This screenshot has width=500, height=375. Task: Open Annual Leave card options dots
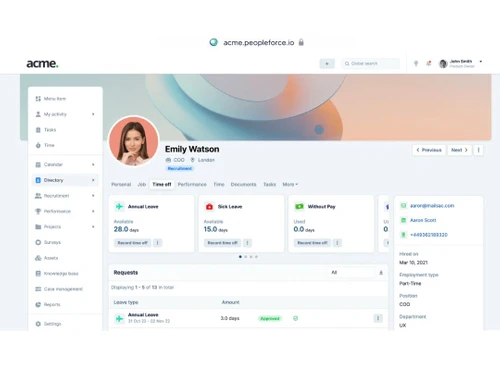point(158,243)
